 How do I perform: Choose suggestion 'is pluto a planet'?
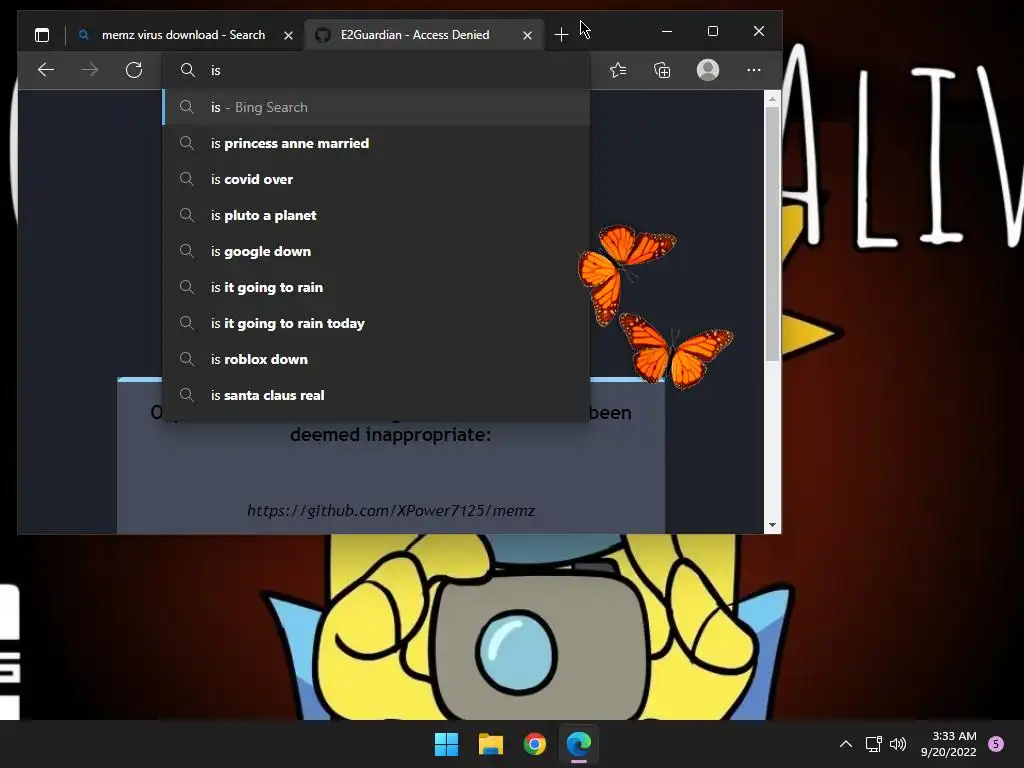(x=377, y=215)
